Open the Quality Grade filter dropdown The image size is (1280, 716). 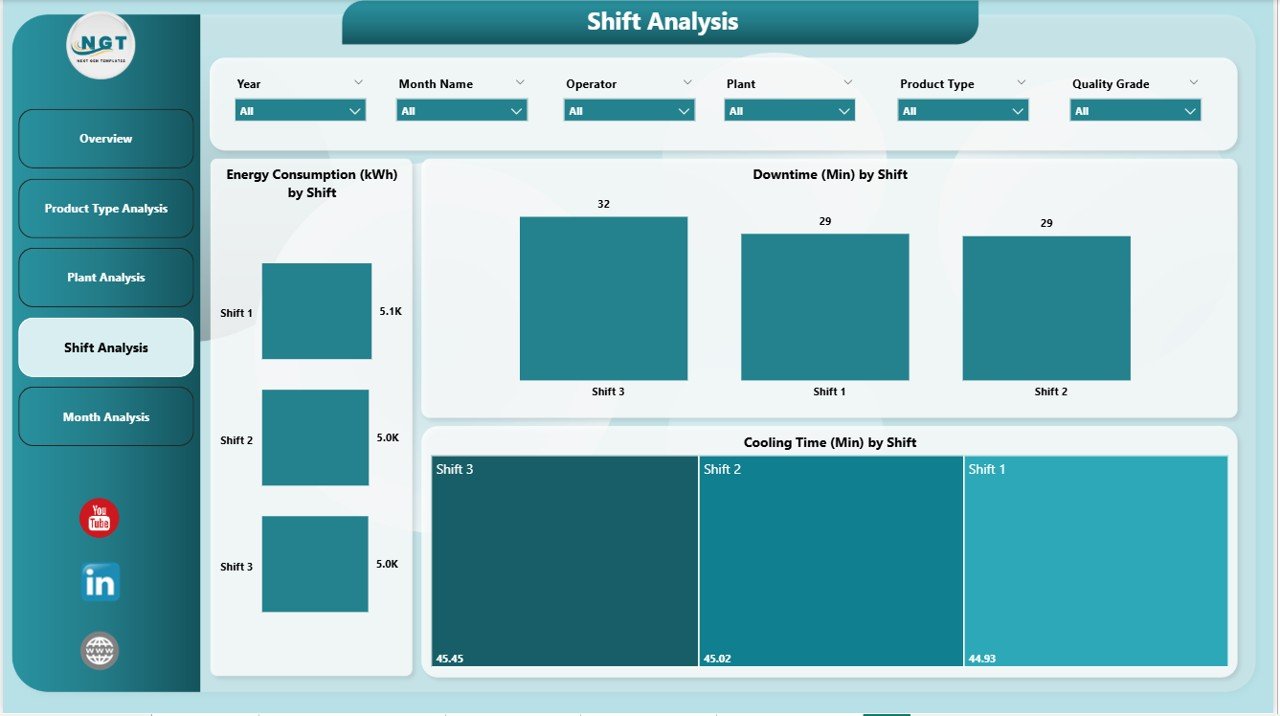pos(1135,110)
